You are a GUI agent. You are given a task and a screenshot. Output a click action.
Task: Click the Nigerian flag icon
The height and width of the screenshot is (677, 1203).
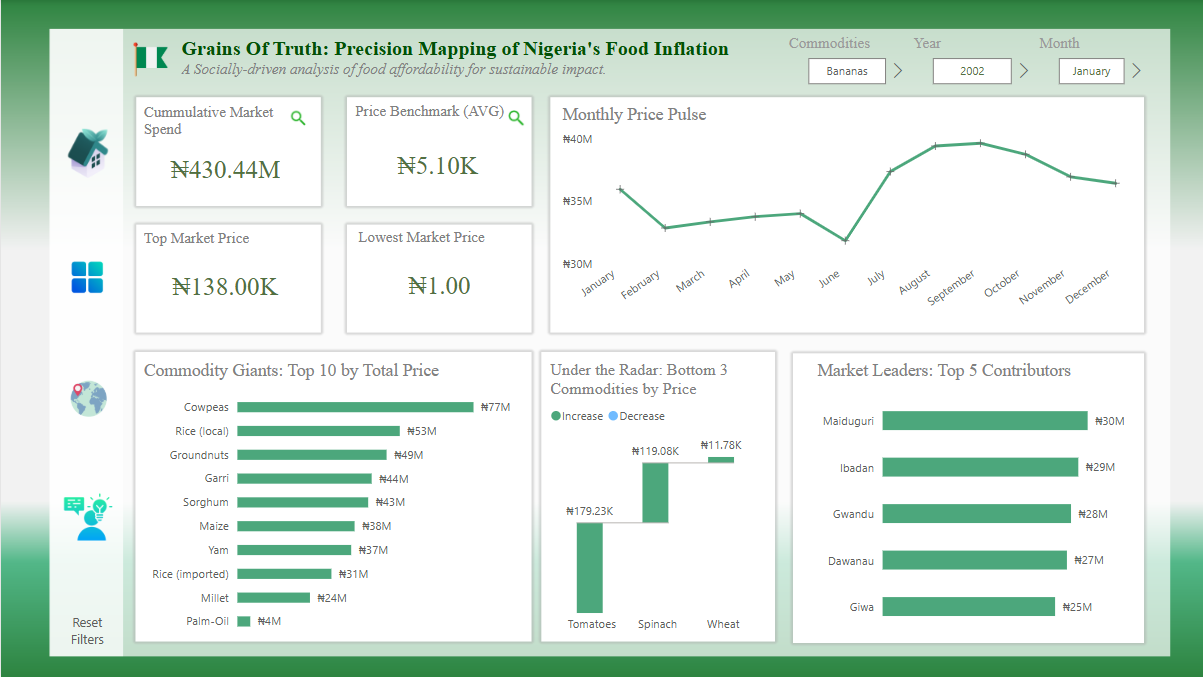(x=151, y=59)
